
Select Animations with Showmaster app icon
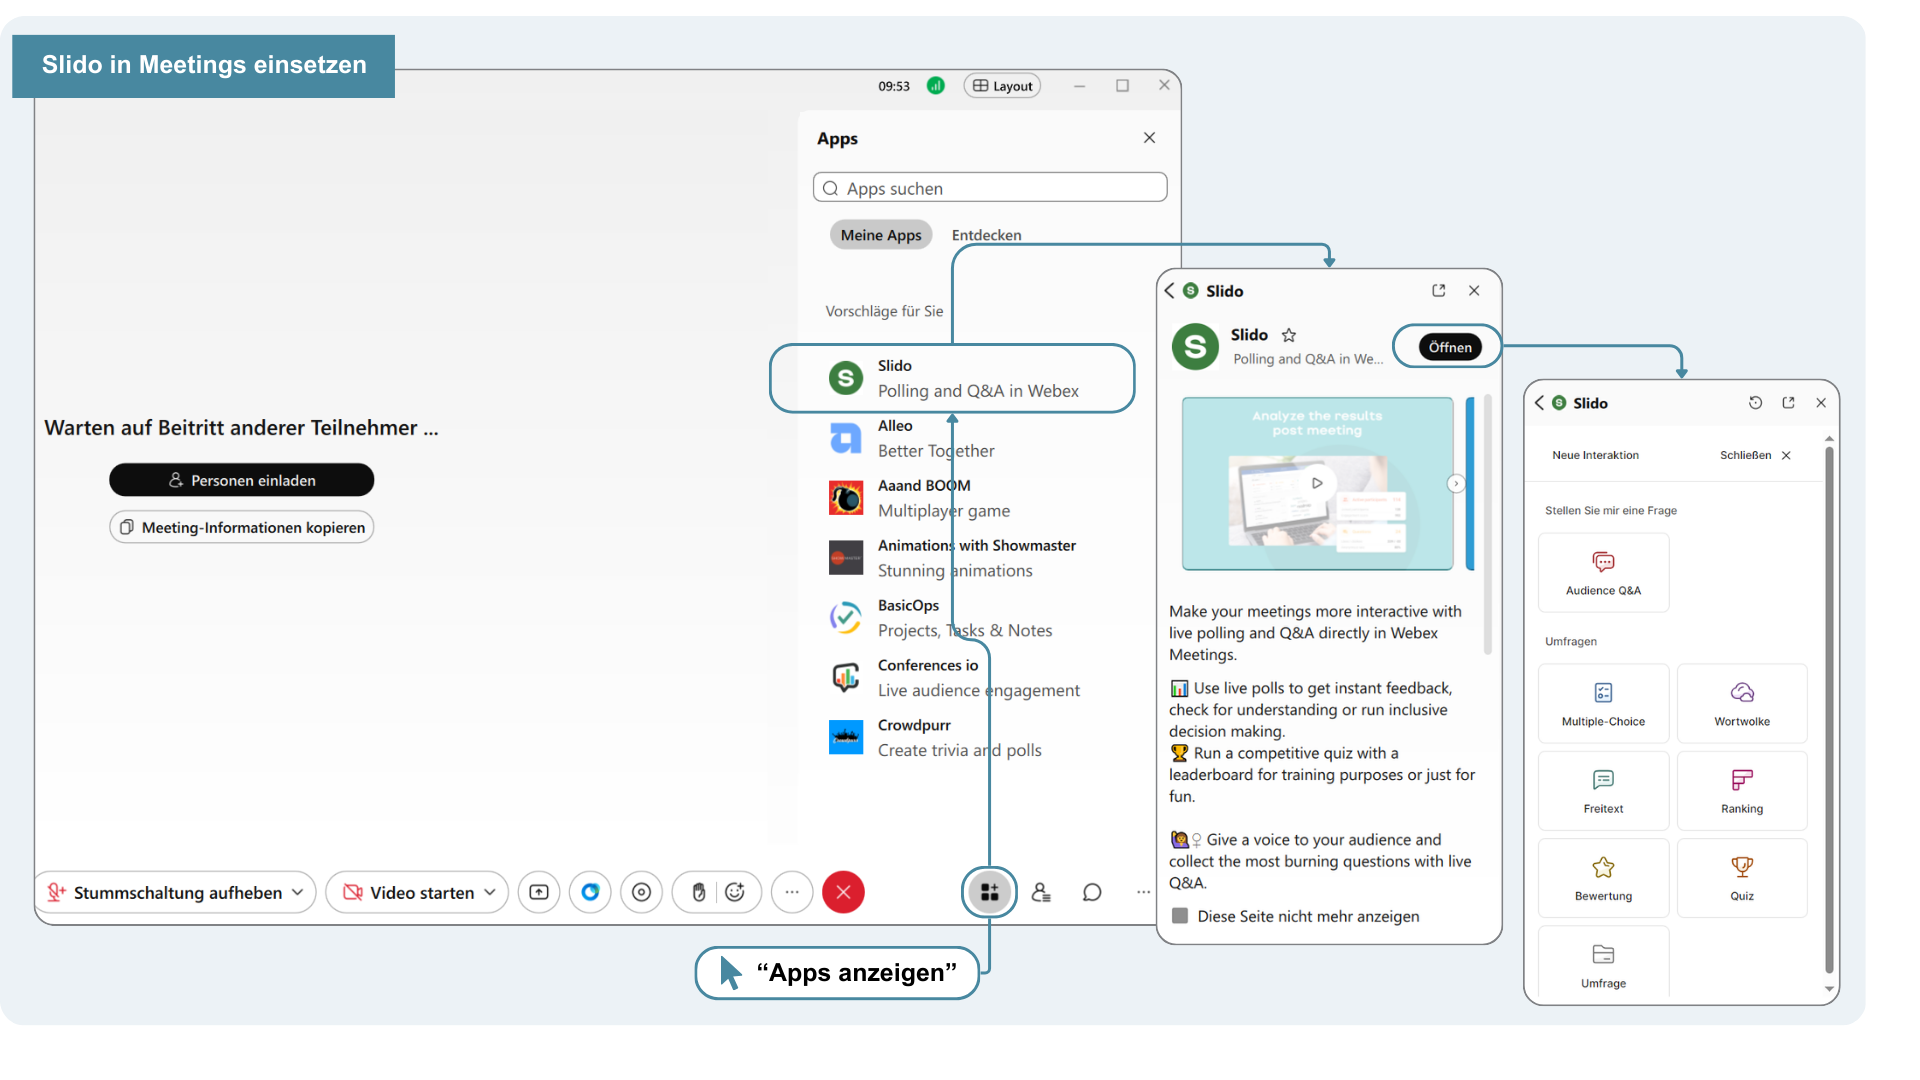click(846, 558)
